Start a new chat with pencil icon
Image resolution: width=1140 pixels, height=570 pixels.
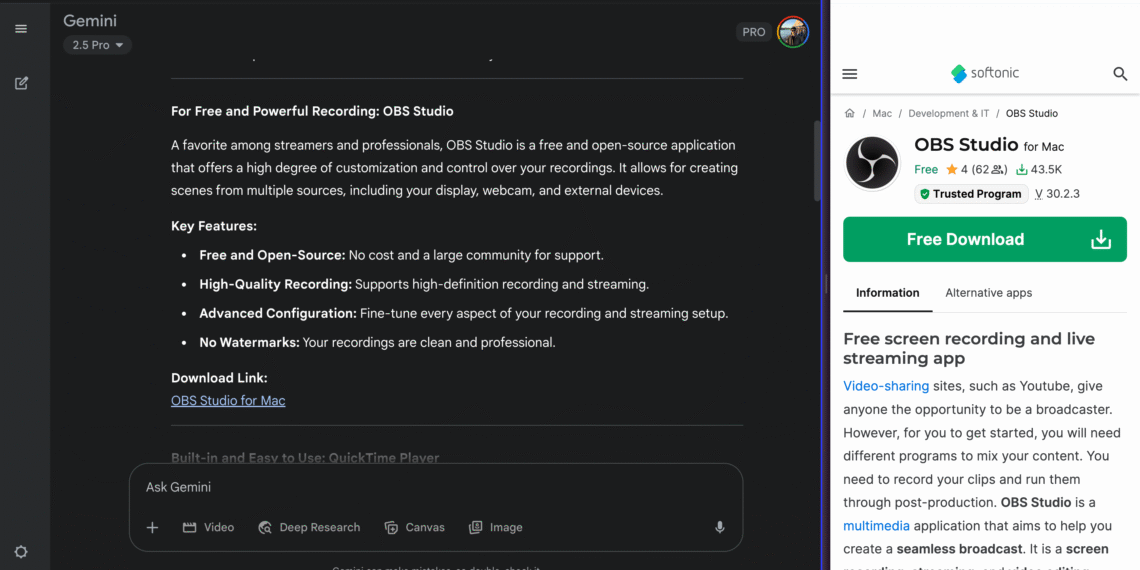click(x=21, y=83)
